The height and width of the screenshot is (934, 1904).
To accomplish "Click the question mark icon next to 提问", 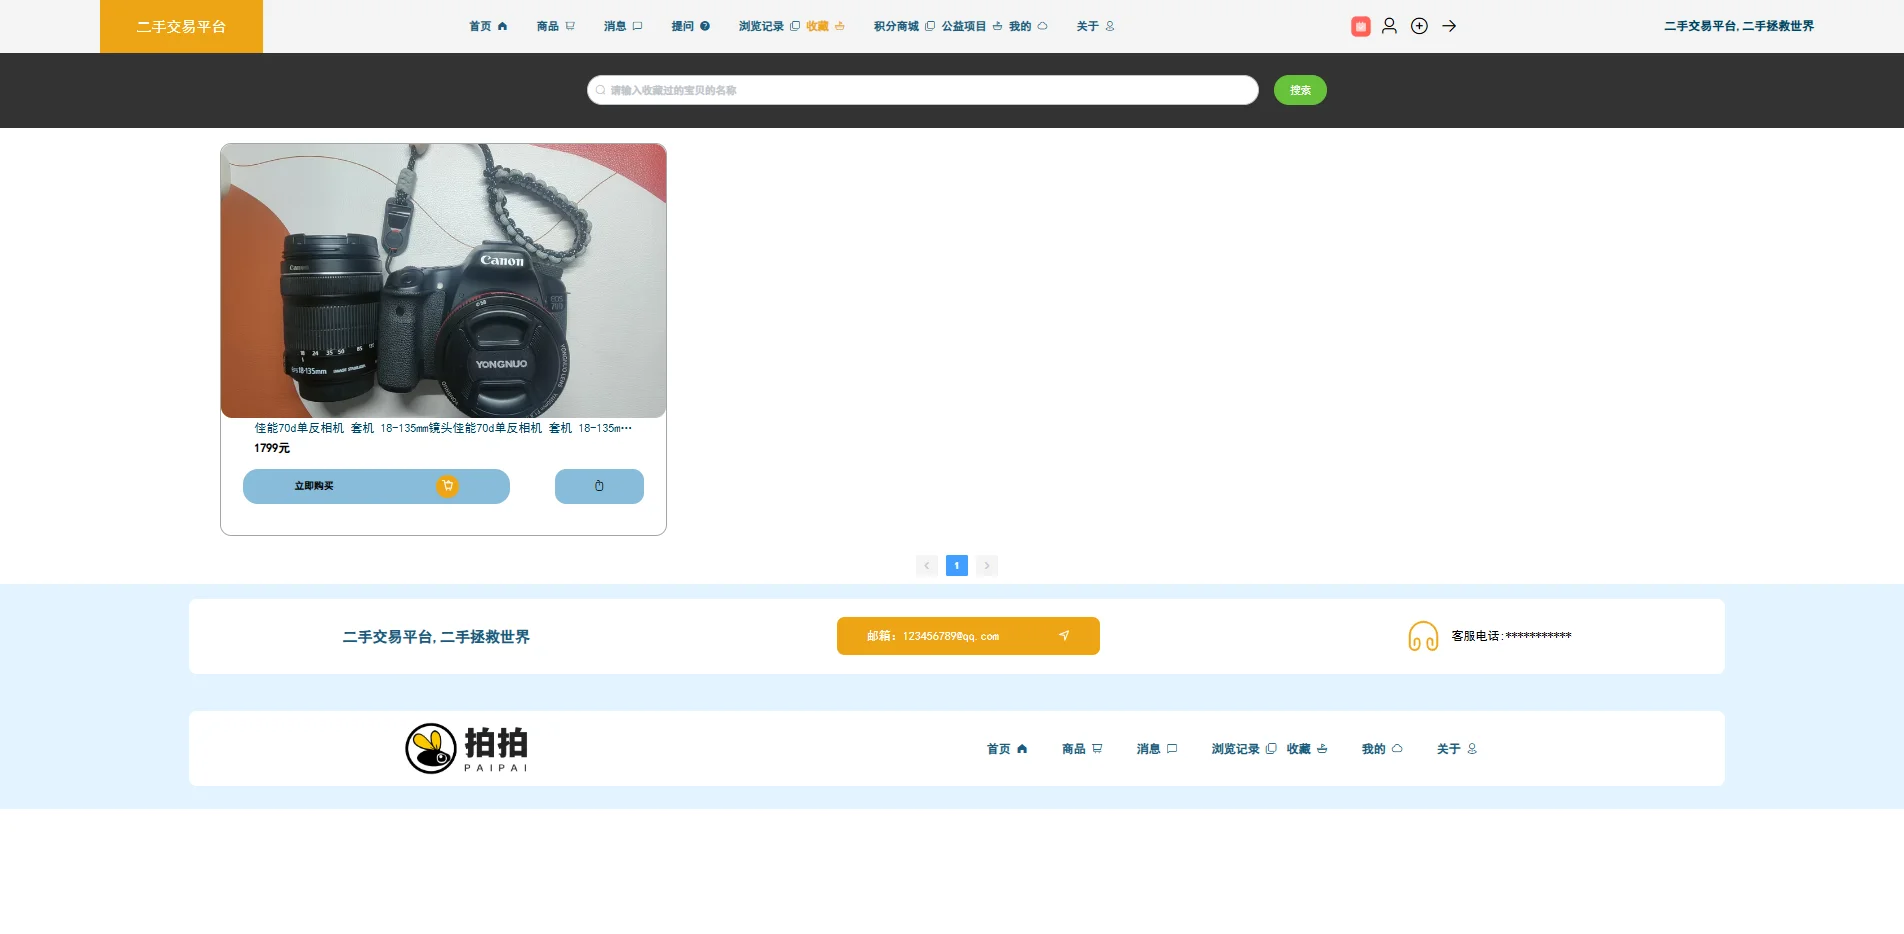I will pyautogui.click(x=703, y=26).
